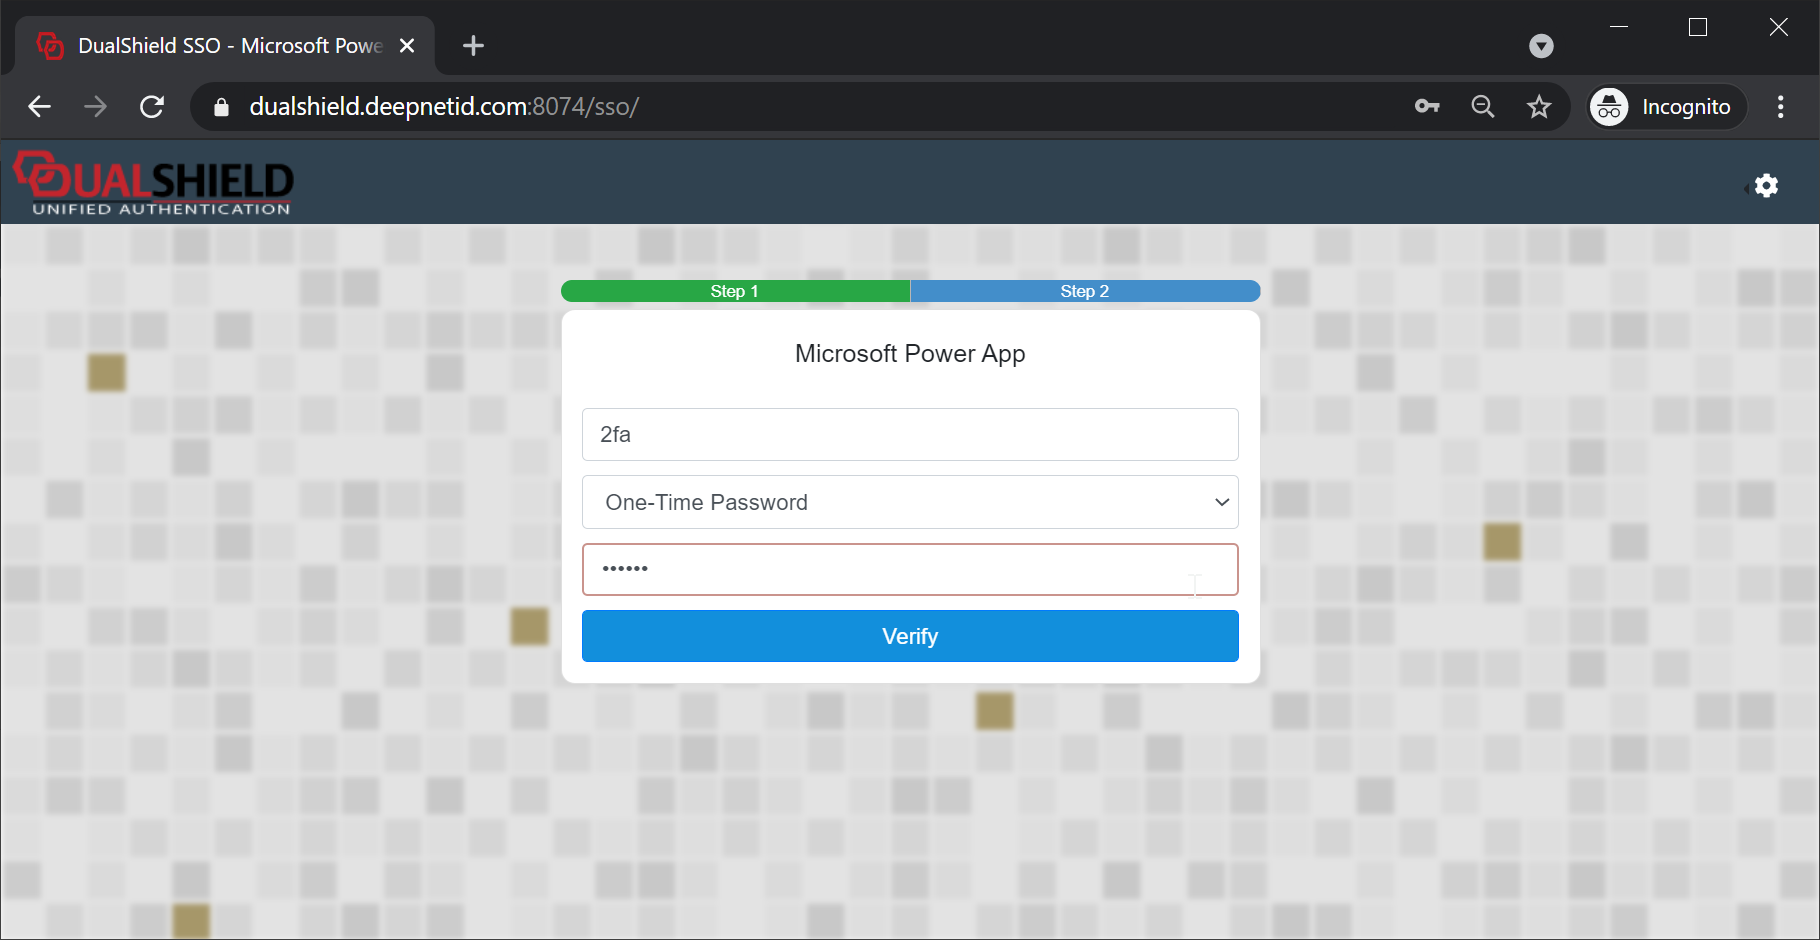
Task: Click the saved passwords key icon
Action: (1427, 107)
